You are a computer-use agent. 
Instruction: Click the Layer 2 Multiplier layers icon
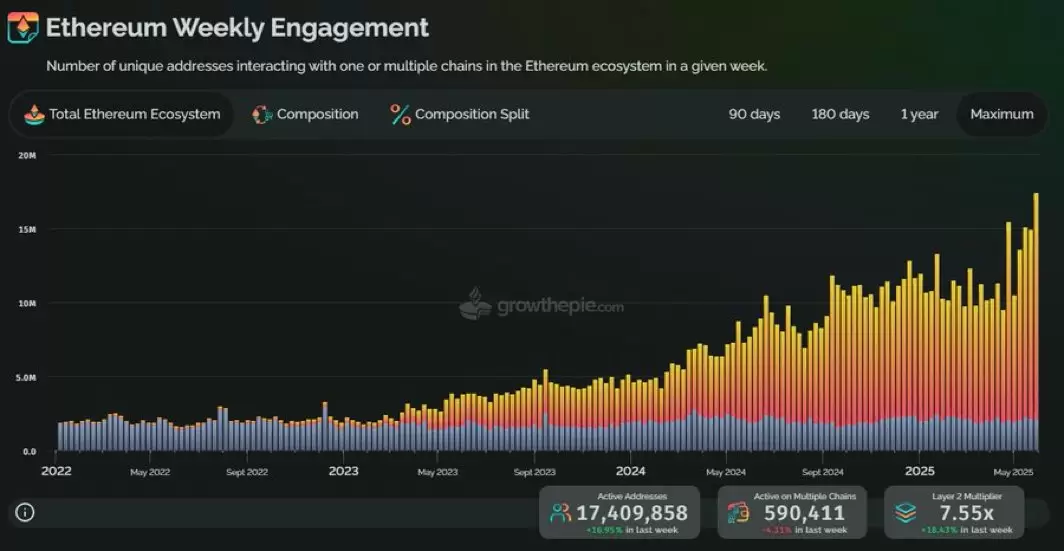click(905, 513)
